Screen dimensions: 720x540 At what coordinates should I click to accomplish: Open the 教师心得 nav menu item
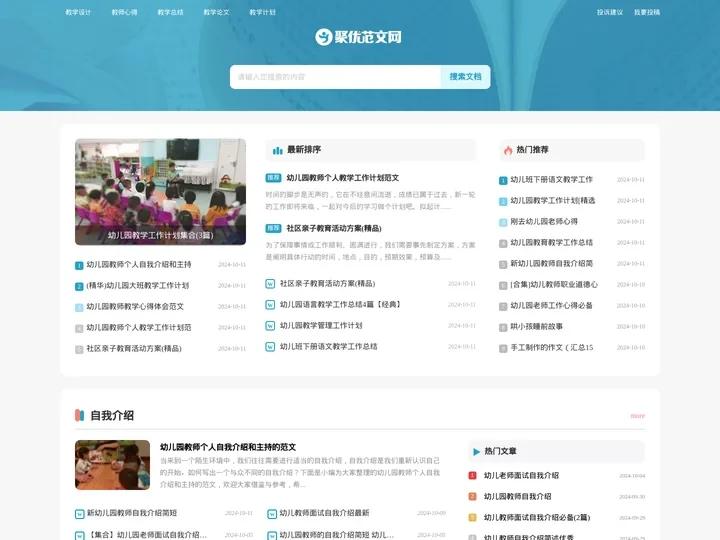(124, 12)
